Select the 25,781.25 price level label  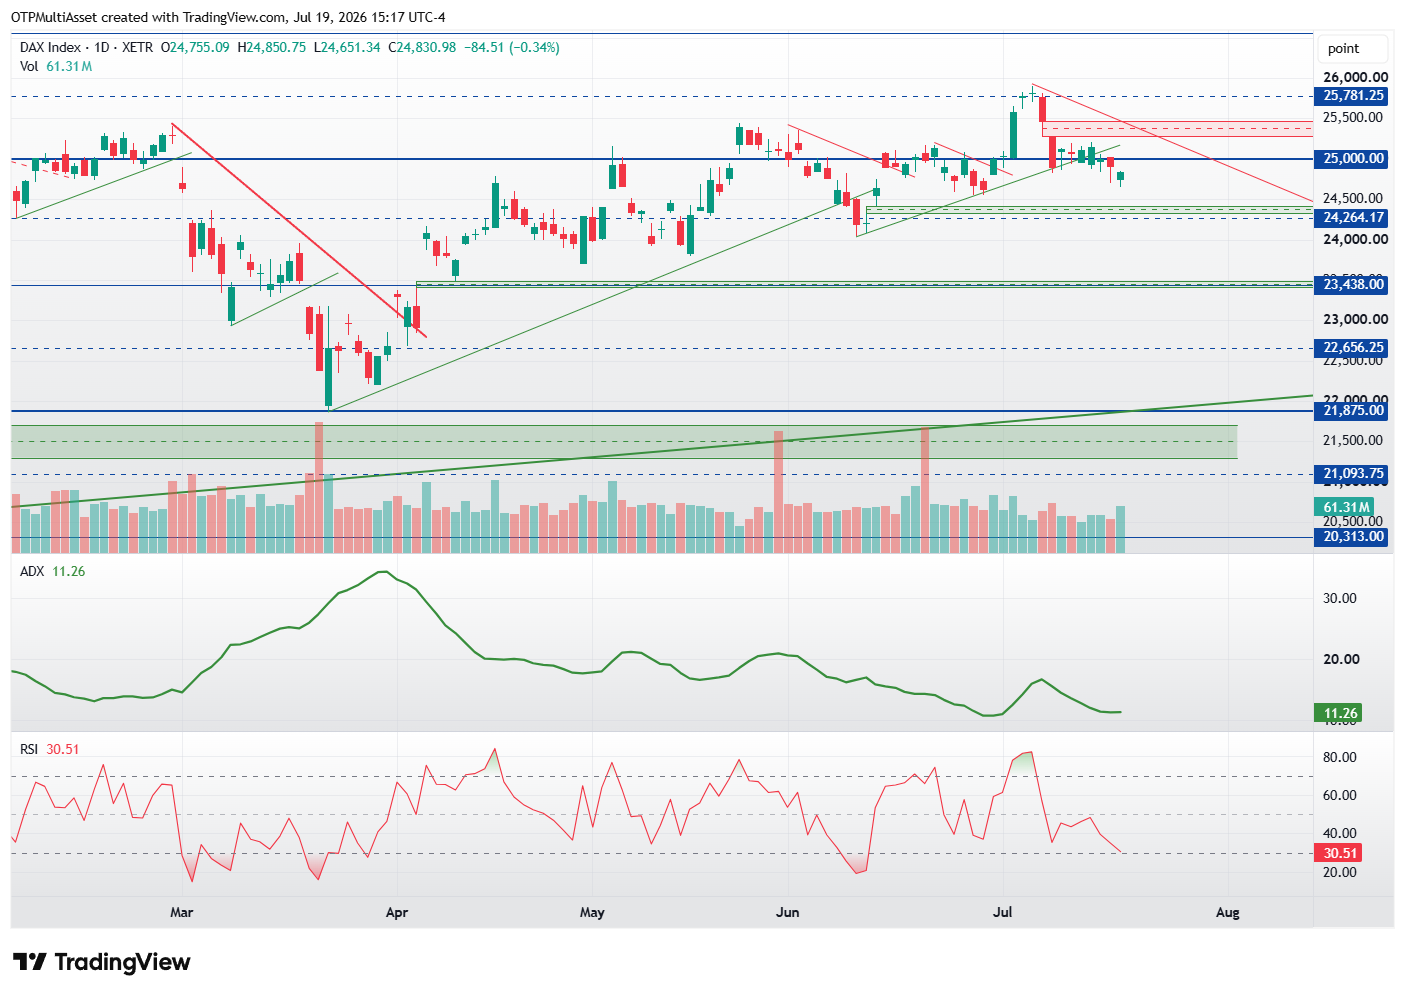tap(1354, 96)
